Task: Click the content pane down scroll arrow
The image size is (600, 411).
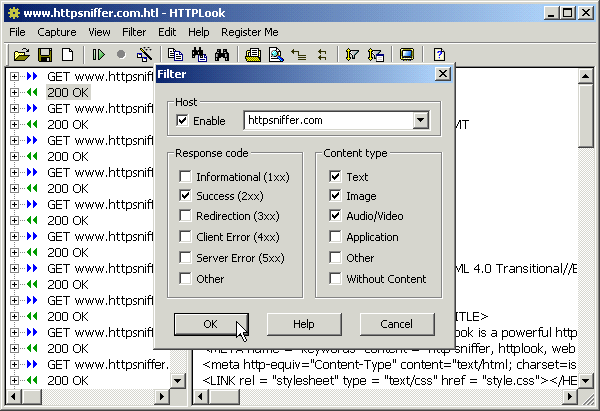Action: 585,380
